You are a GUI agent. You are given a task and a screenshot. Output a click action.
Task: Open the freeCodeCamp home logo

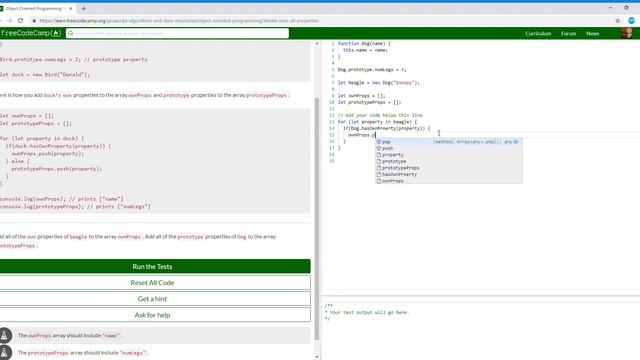[31, 33]
